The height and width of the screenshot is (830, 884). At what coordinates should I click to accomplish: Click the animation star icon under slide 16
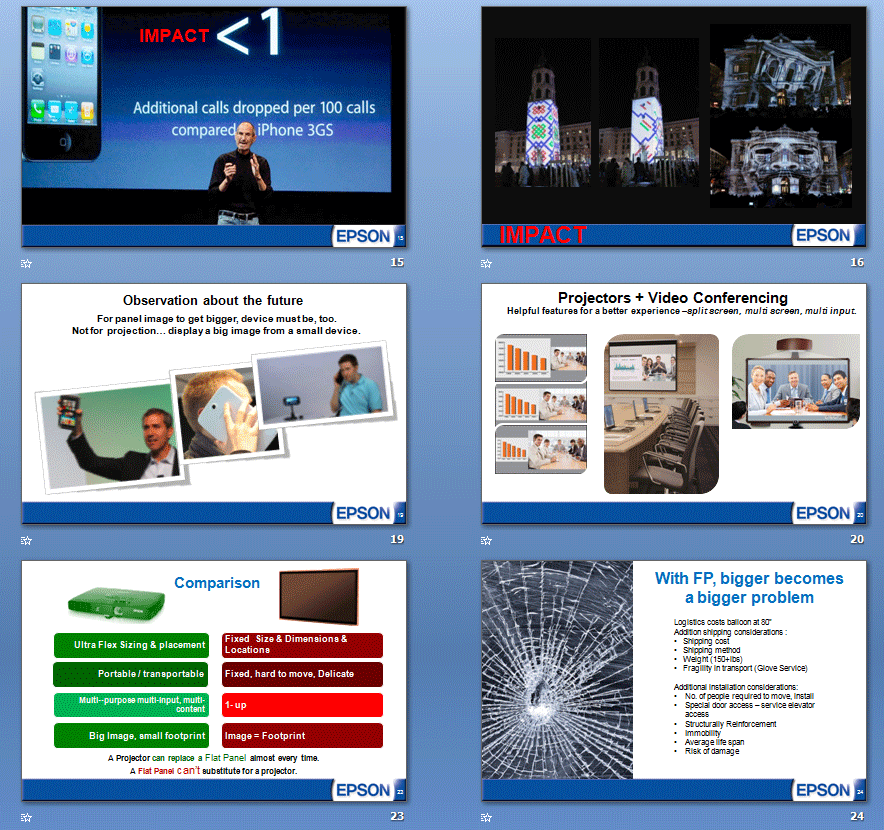click(487, 263)
